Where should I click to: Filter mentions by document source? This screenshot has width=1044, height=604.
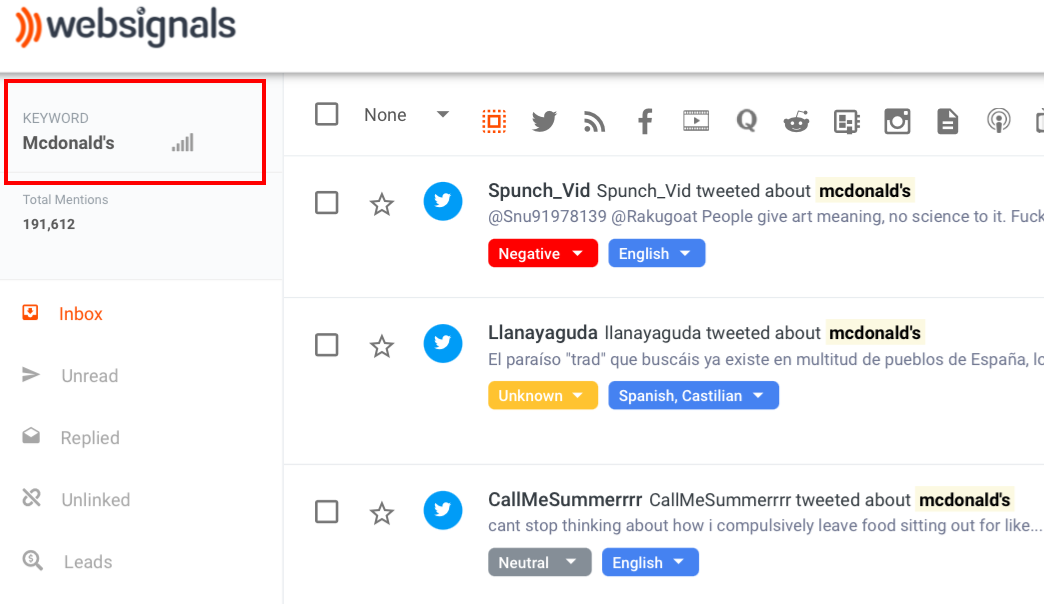pos(947,121)
